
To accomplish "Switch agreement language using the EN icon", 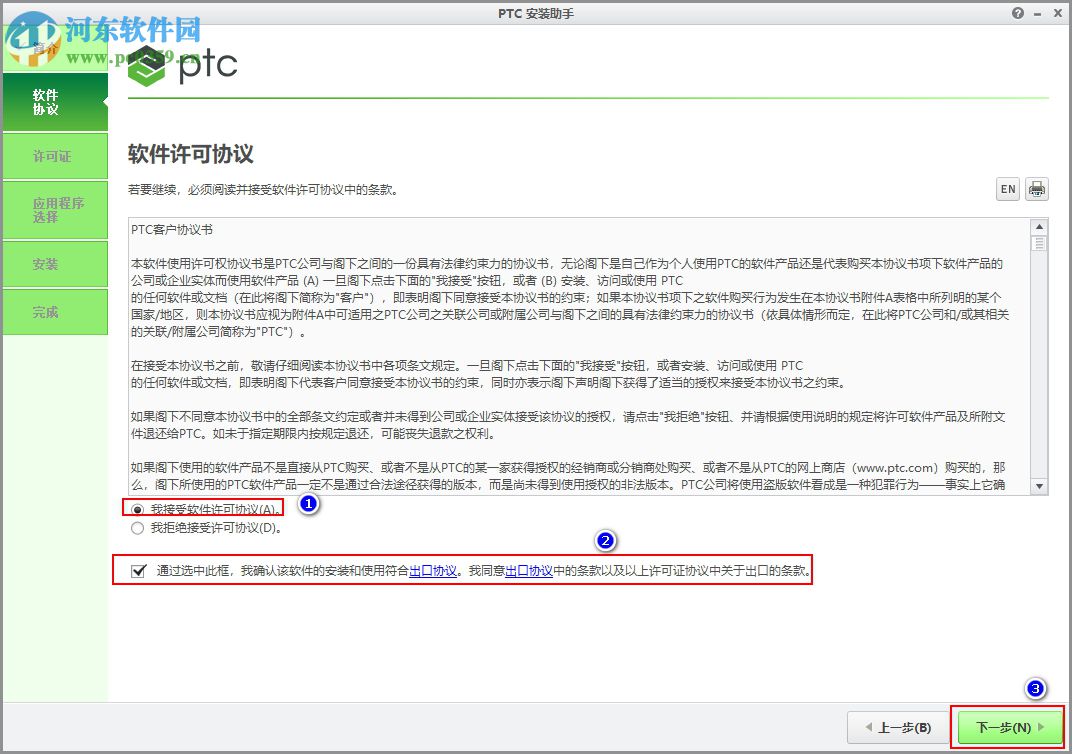I will pos(1006,188).
